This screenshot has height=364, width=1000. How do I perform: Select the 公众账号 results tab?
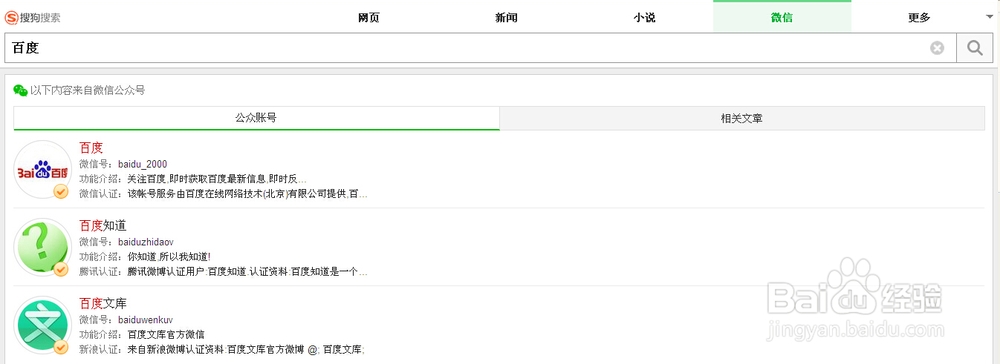click(256, 118)
